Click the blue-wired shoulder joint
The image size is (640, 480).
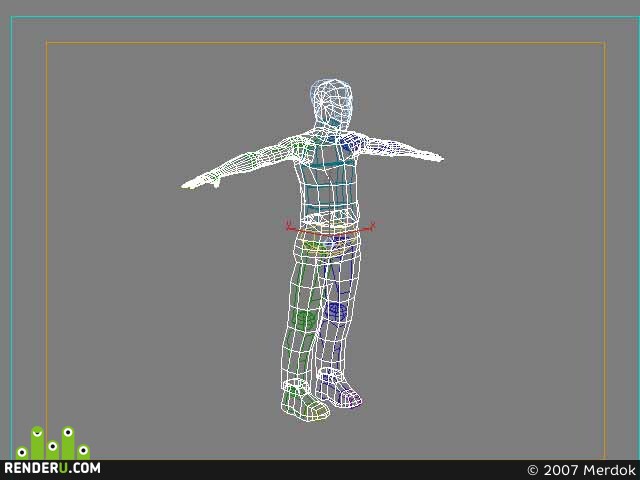349,144
